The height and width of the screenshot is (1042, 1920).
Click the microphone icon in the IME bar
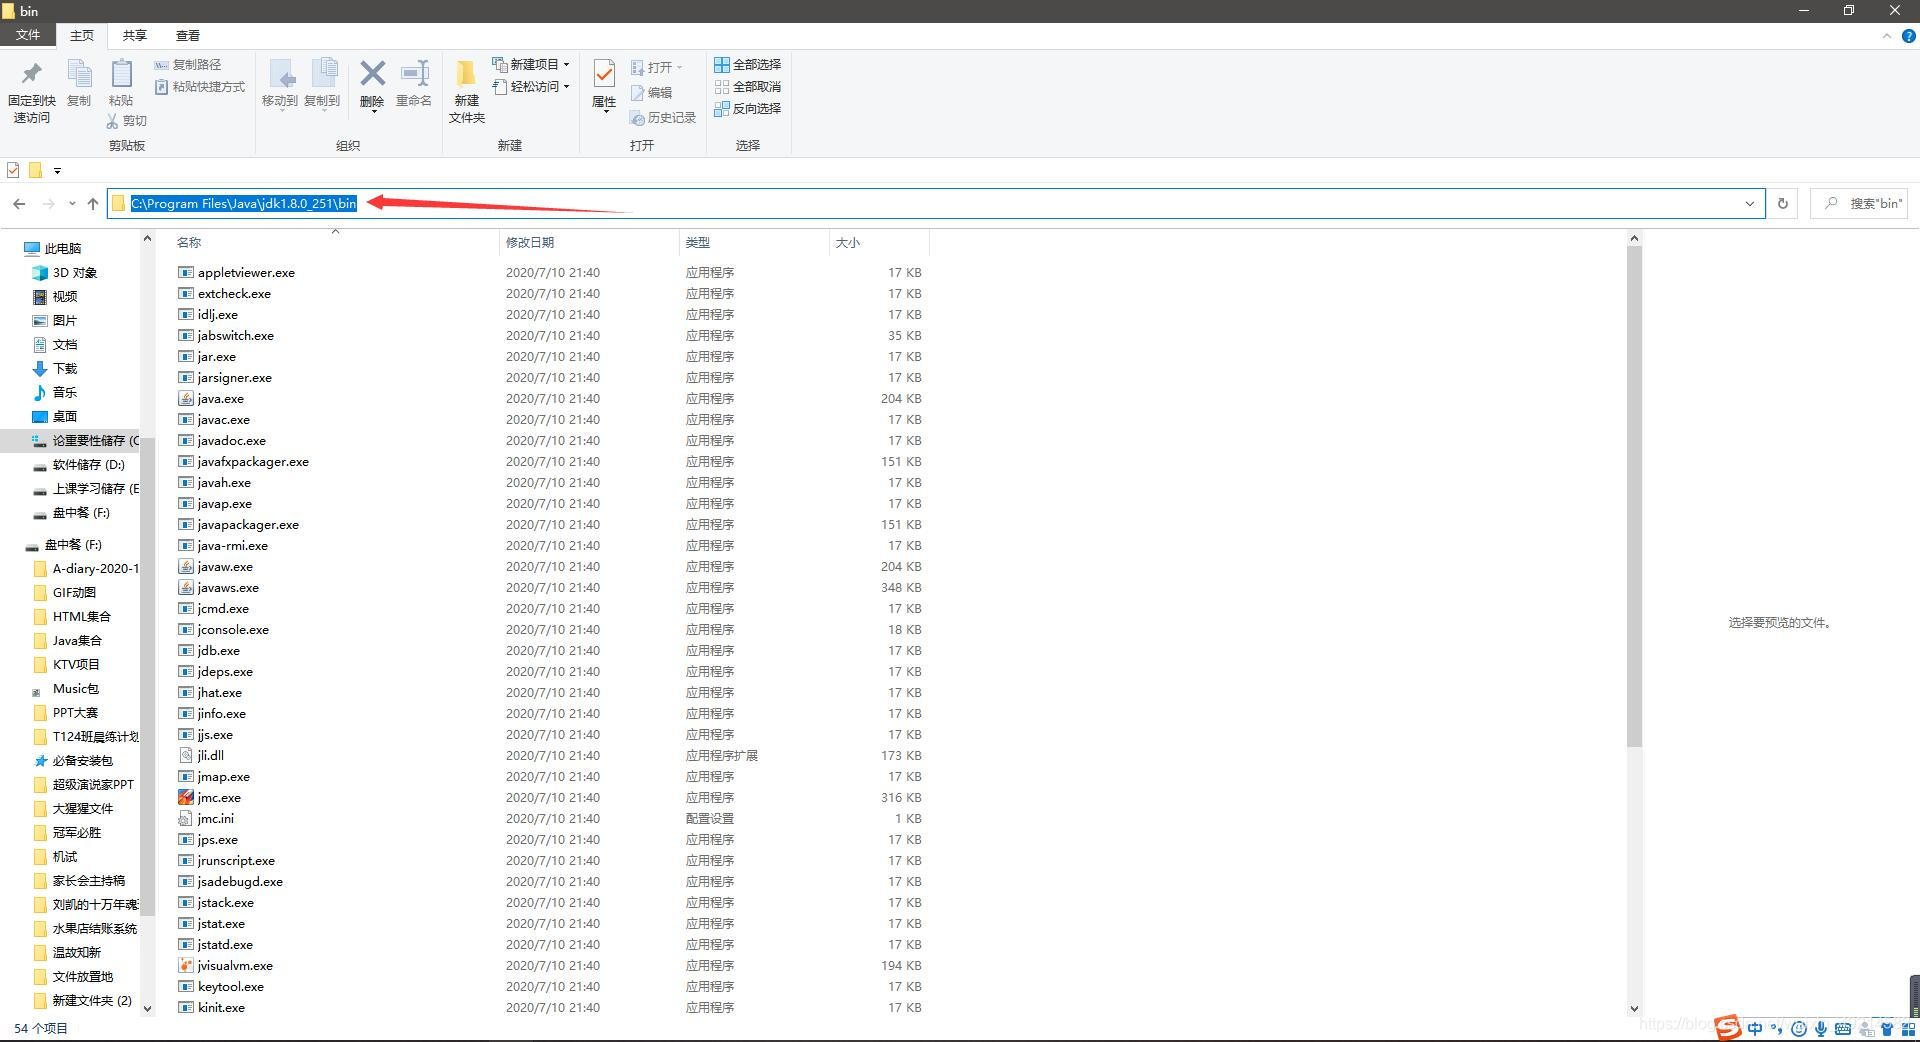(x=1821, y=1028)
